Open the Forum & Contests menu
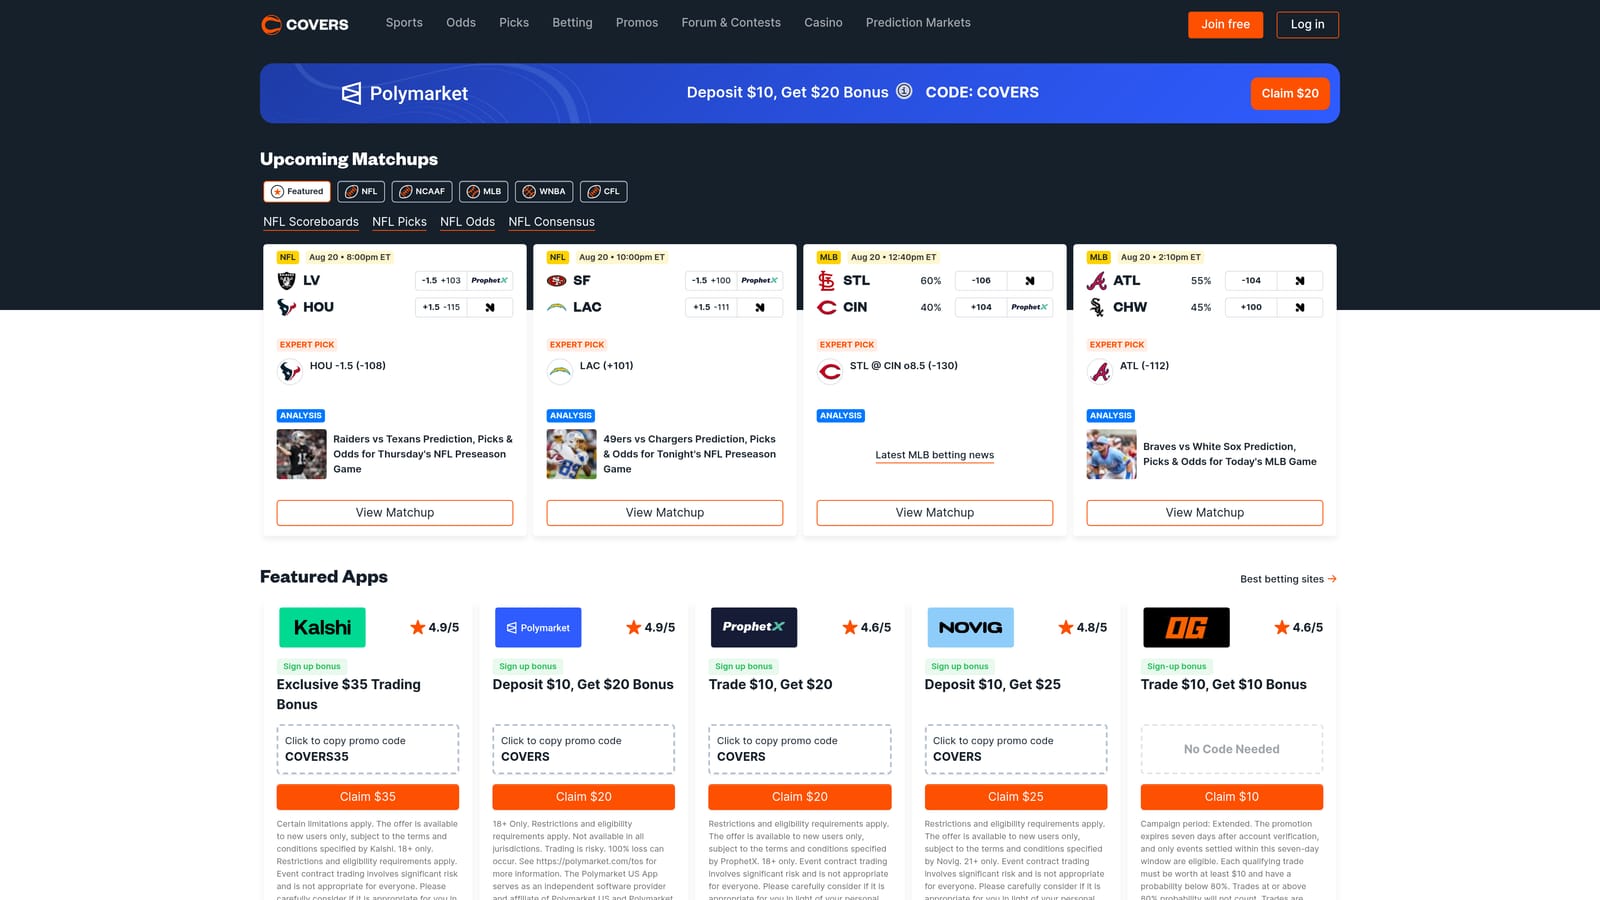Image resolution: width=1600 pixels, height=900 pixels. pos(731,22)
